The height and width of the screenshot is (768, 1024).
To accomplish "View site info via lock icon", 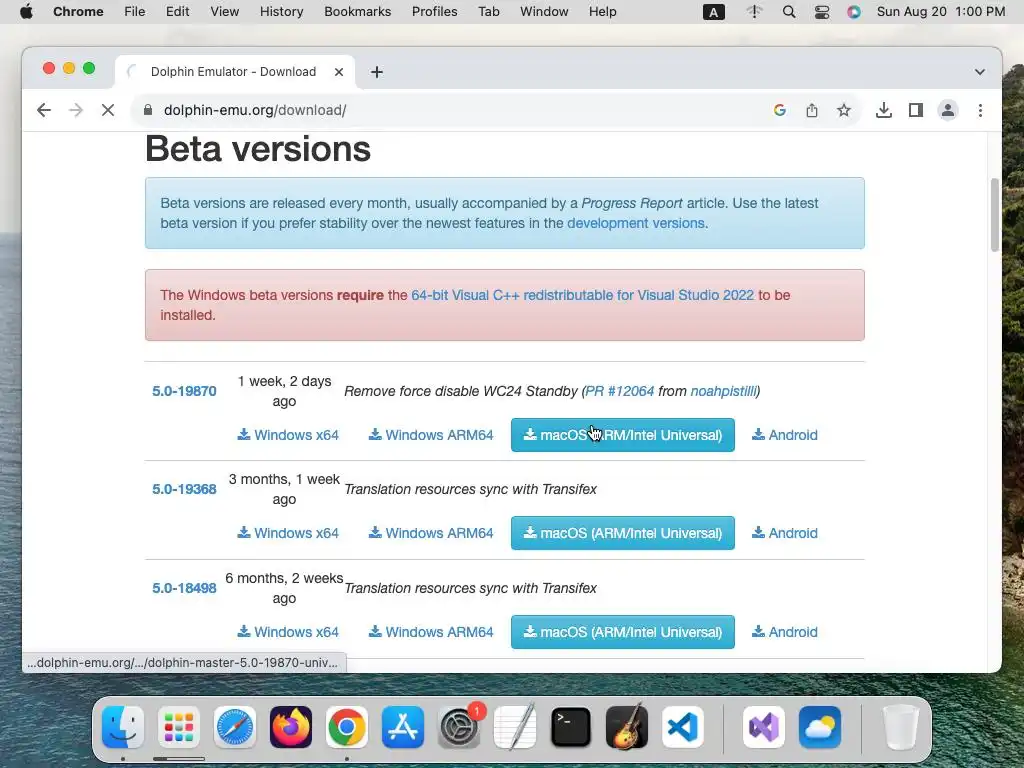I will tap(148, 110).
